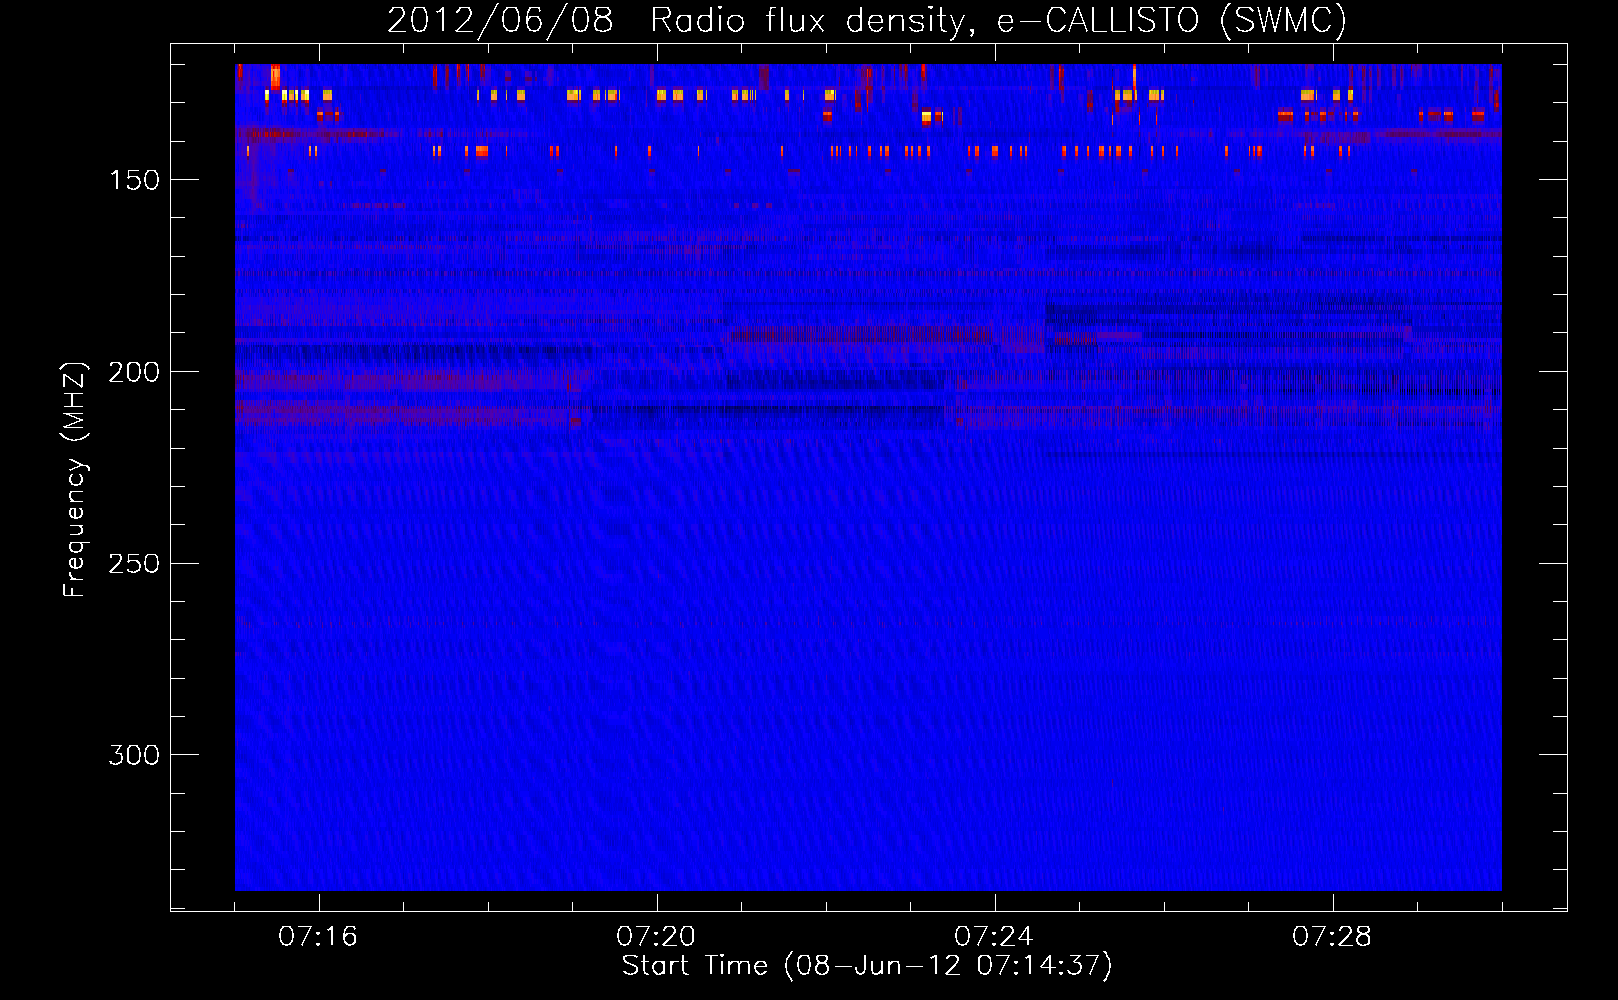Image resolution: width=1618 pixels, height=1000 pixels.
Task: Click the 250 frequency tick label
Action: coord(134,564)
